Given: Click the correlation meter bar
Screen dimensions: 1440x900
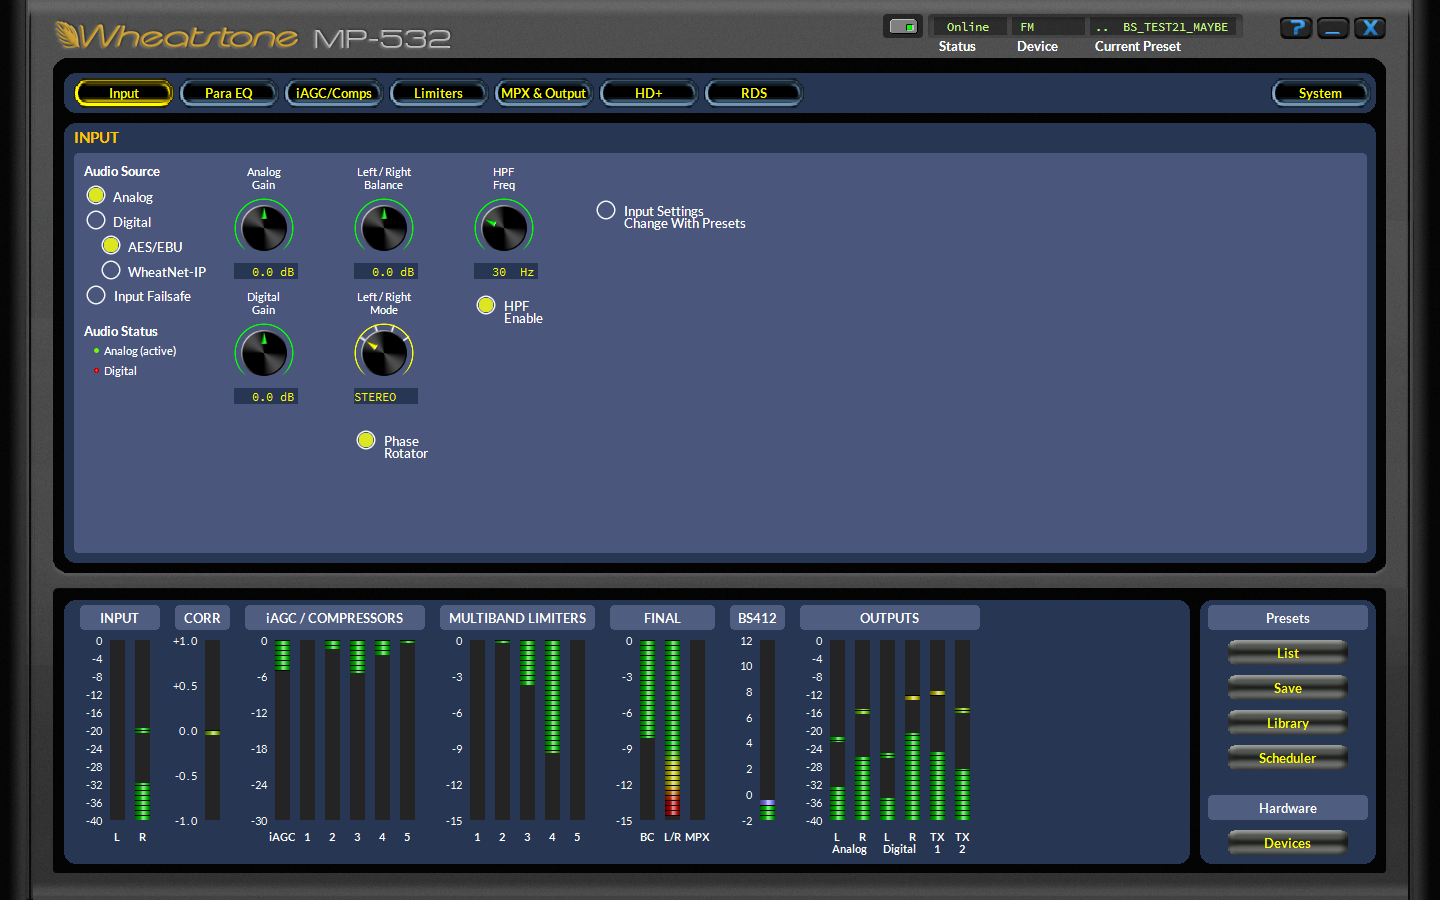Looking at the screenshot, I should click(x=212, y=730).
